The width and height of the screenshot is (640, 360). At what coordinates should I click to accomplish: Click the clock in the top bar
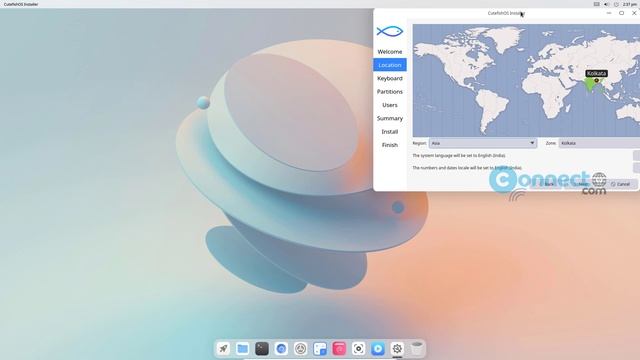point(630,4)
